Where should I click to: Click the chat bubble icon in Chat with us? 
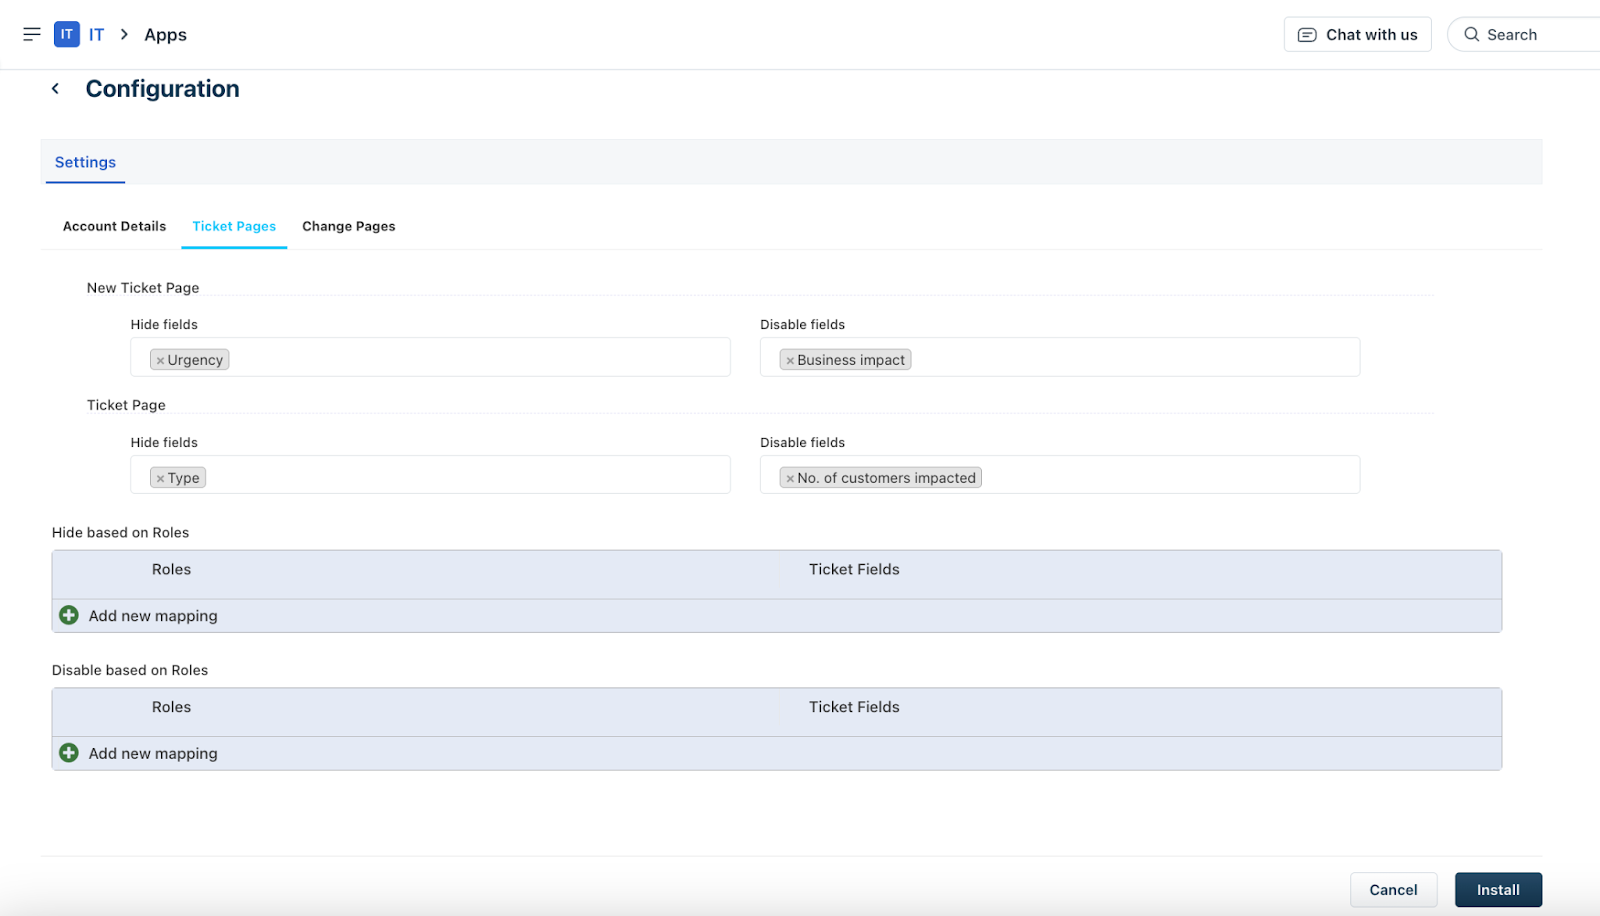[1307, 35]
